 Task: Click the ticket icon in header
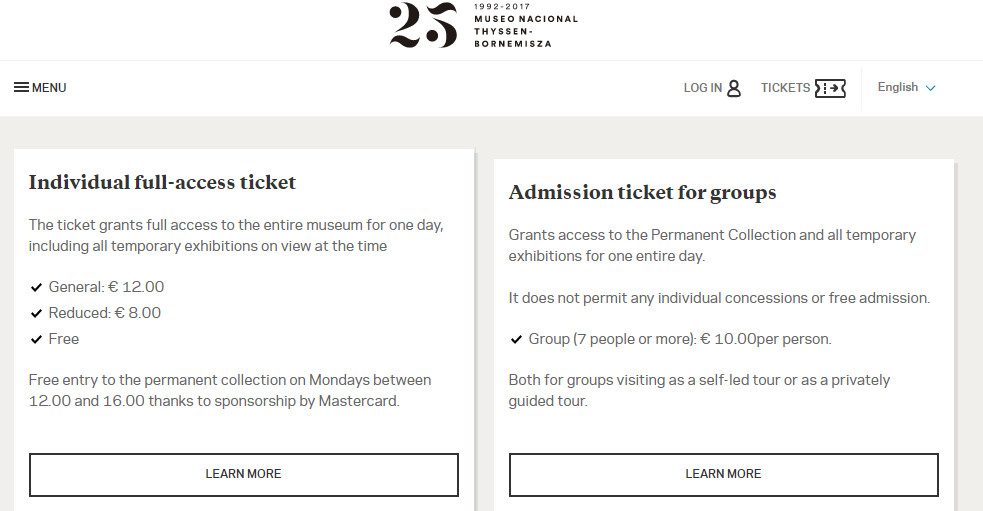point(830,88)
